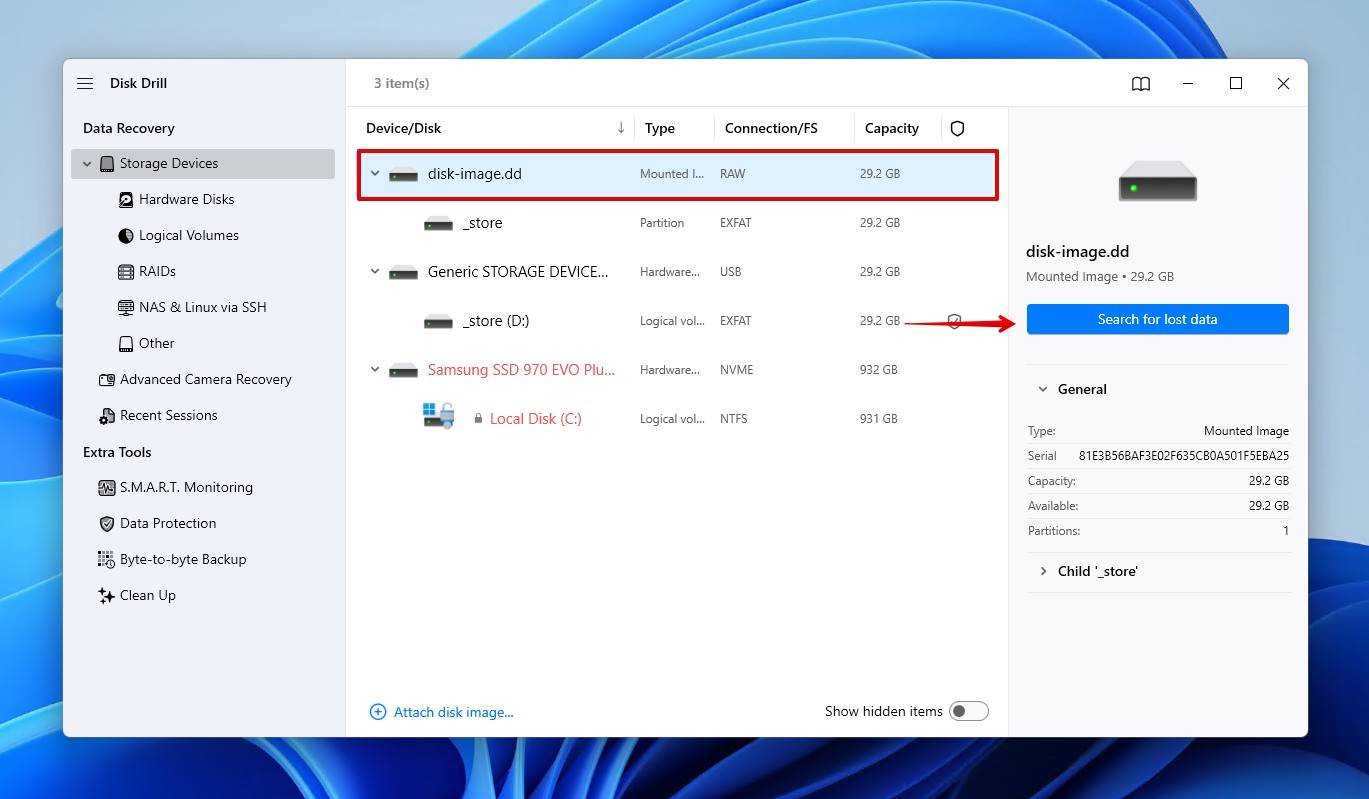This screenshot has height=799, width=1369.
Task: Click the NAS & Linux monitor icon
Action: coord(126,308)
